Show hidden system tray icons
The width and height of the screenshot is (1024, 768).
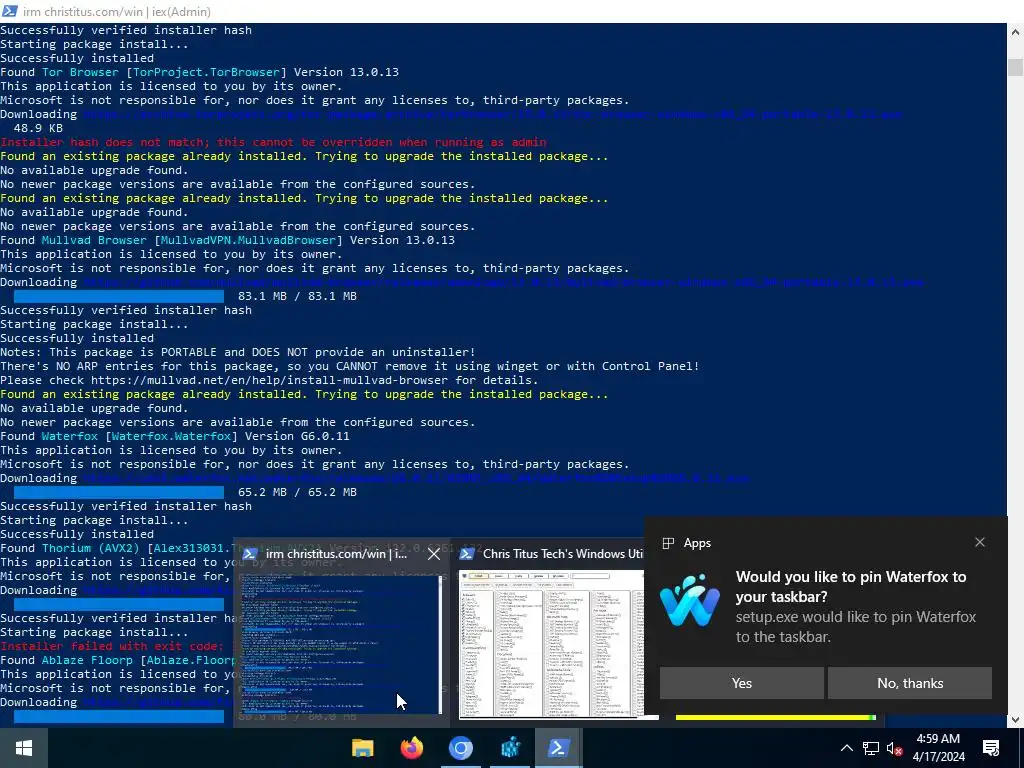(x=846, y=748)
